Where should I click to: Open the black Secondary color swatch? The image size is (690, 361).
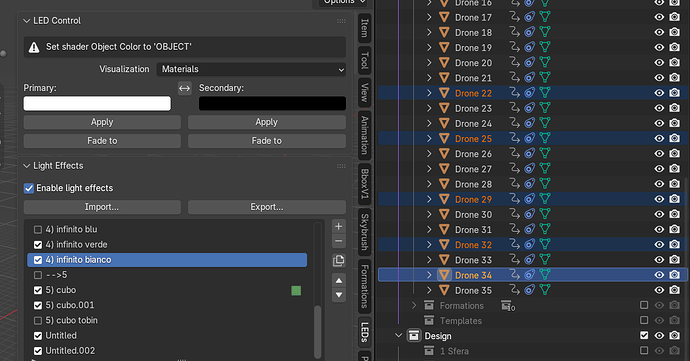(x=272, y=103)
